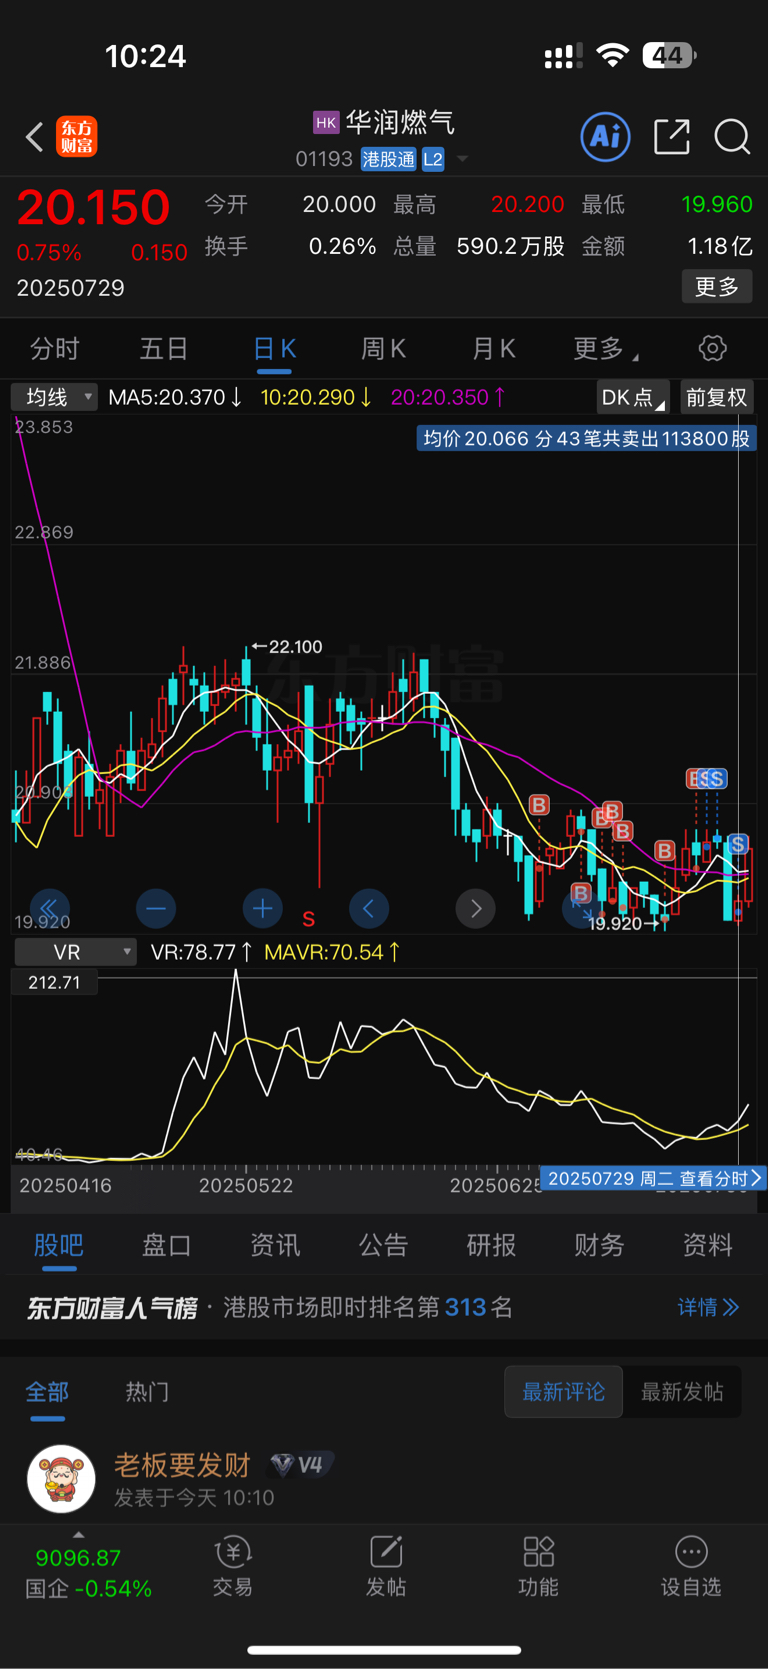Open the 财务 tab
768x1669 pixels.
pos(599,1245)
